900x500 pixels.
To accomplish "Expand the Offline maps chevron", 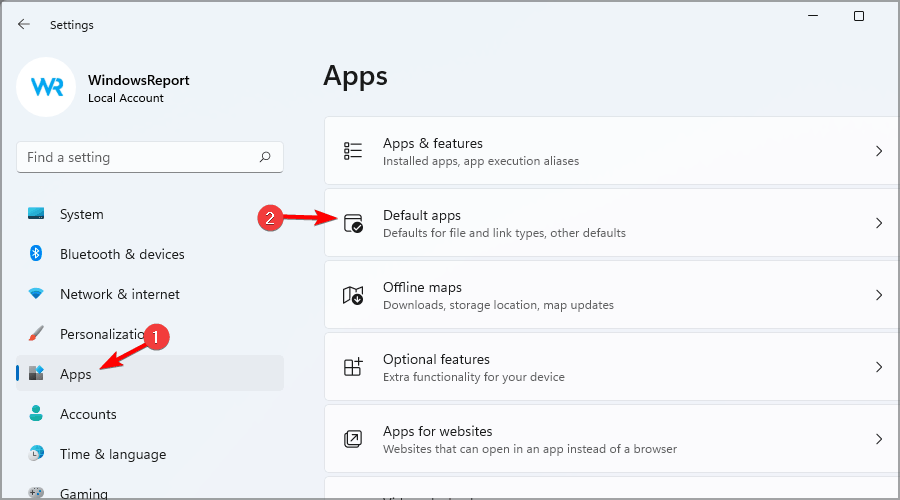I will (x=879, y=295).
